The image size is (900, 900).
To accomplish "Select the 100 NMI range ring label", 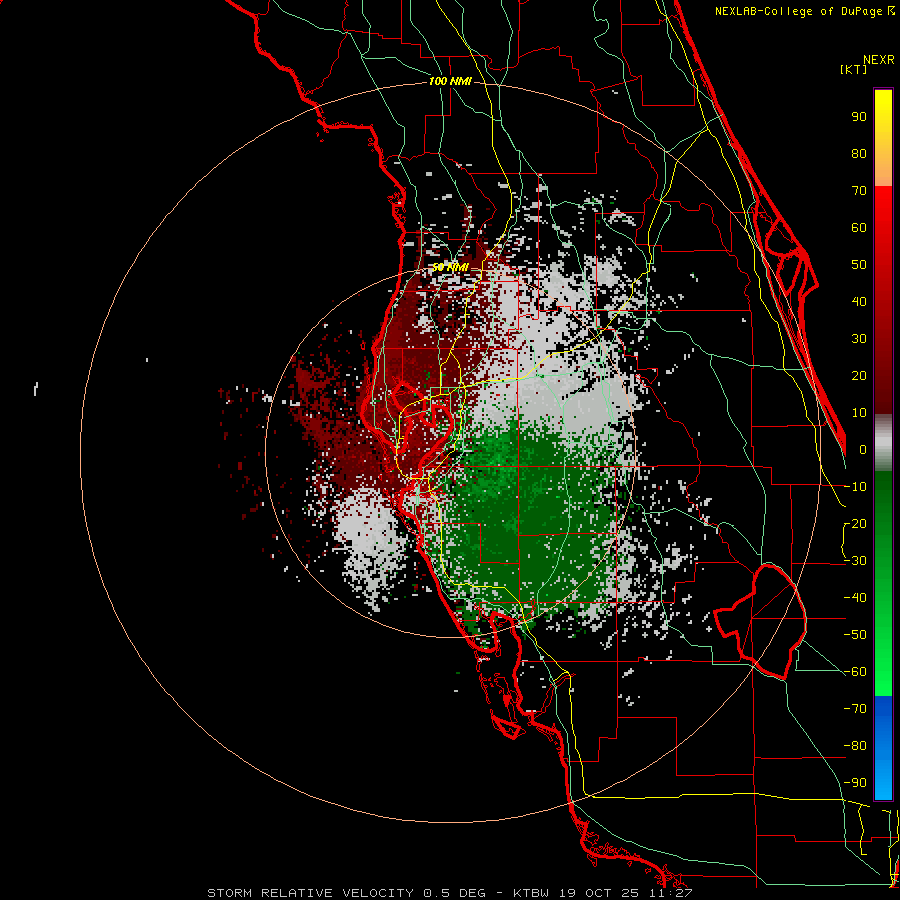I will point(450,81).
